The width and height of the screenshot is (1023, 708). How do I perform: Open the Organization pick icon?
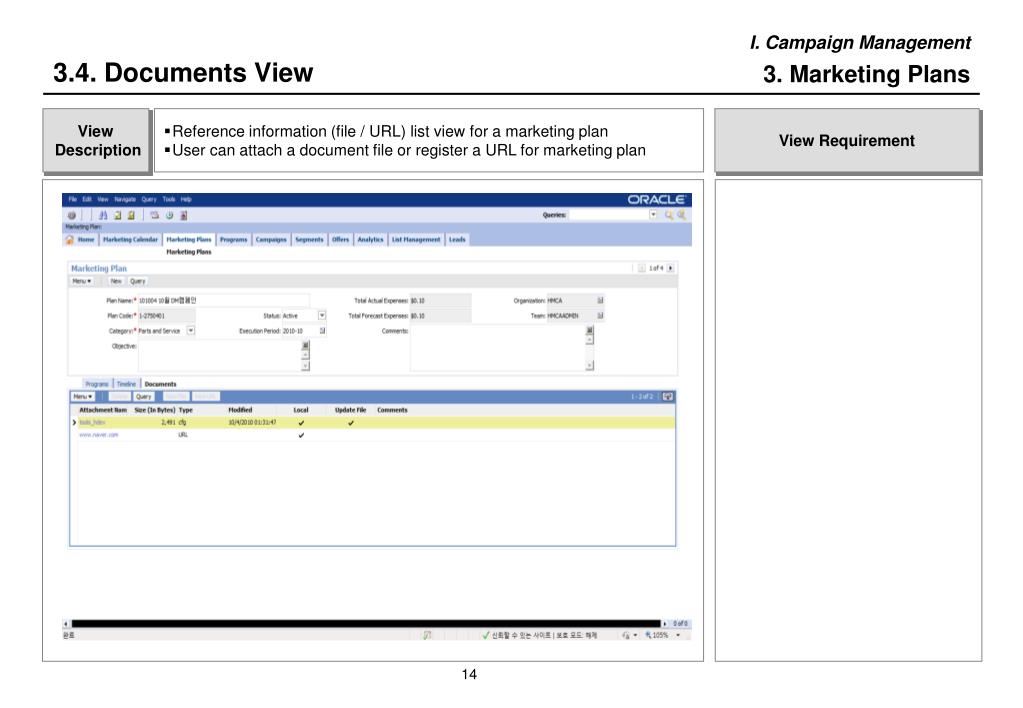coord(600,301)
